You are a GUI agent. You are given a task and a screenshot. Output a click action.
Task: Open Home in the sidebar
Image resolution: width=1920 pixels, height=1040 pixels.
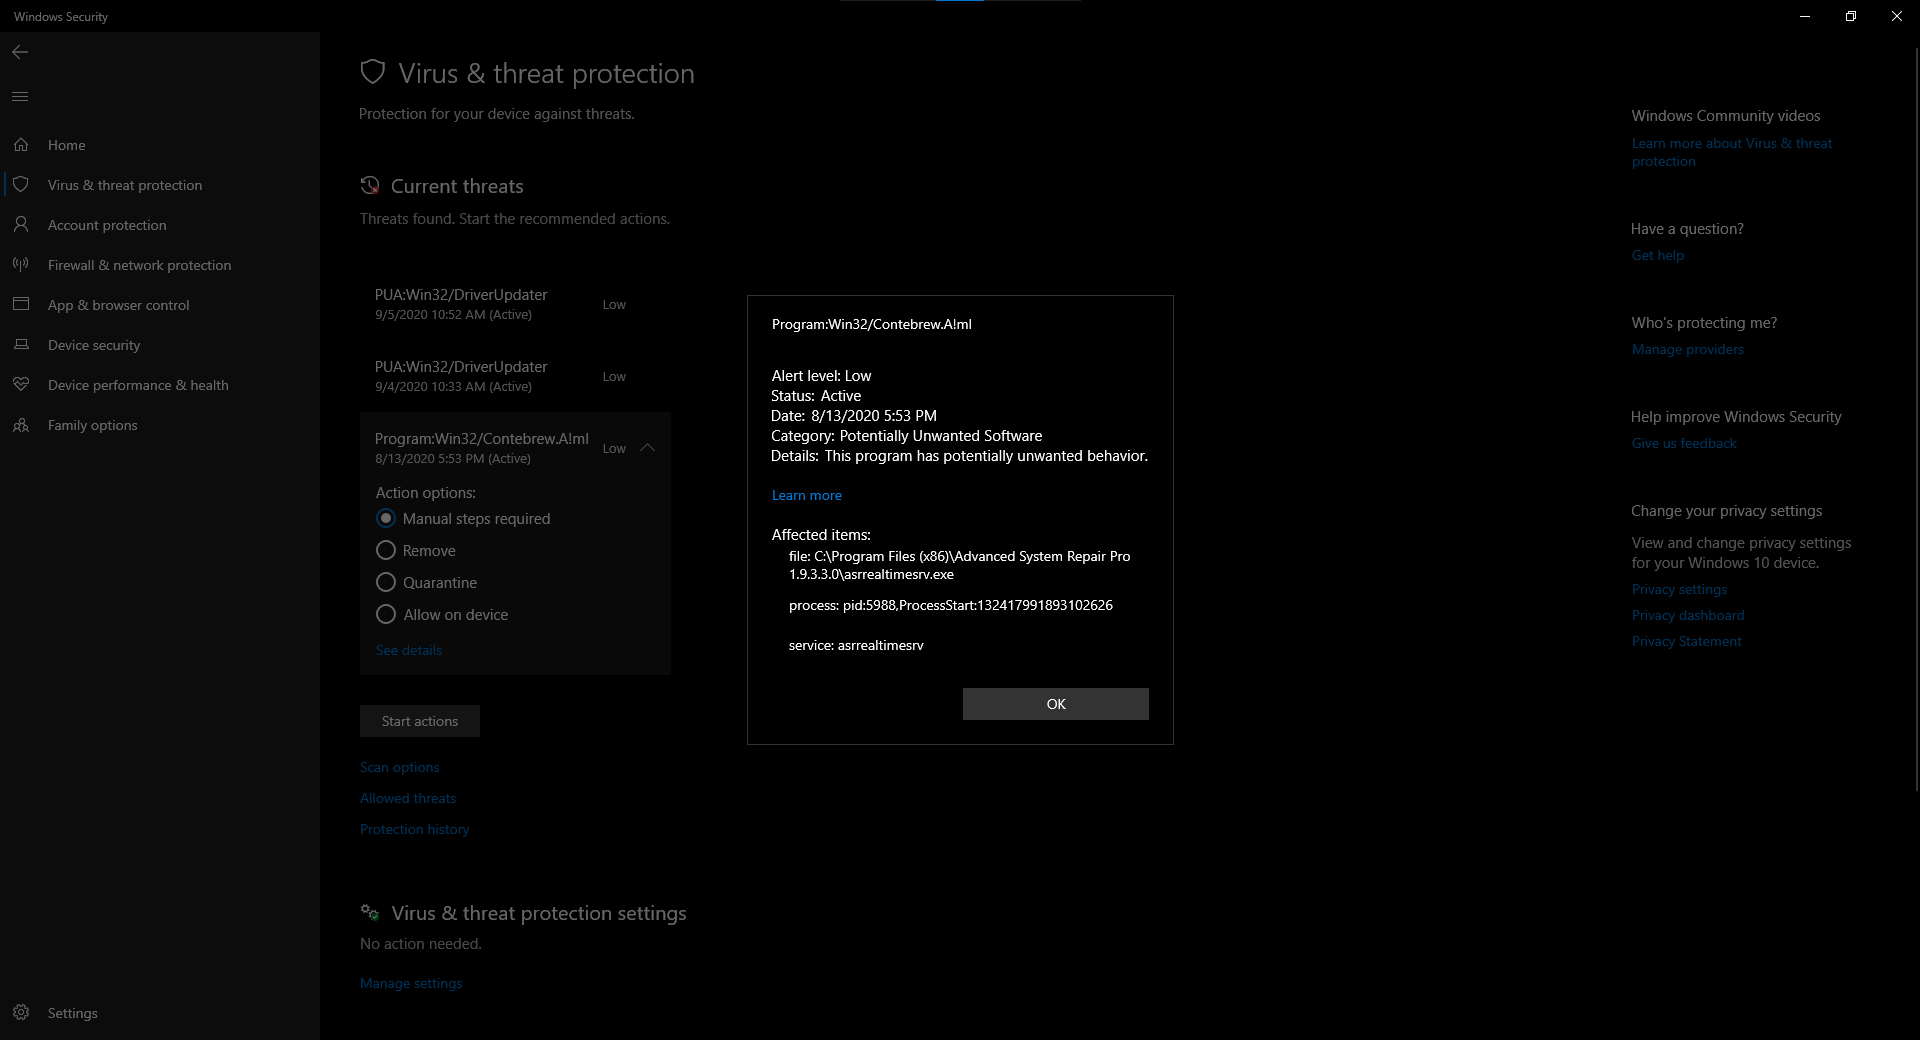click(160, 145)
